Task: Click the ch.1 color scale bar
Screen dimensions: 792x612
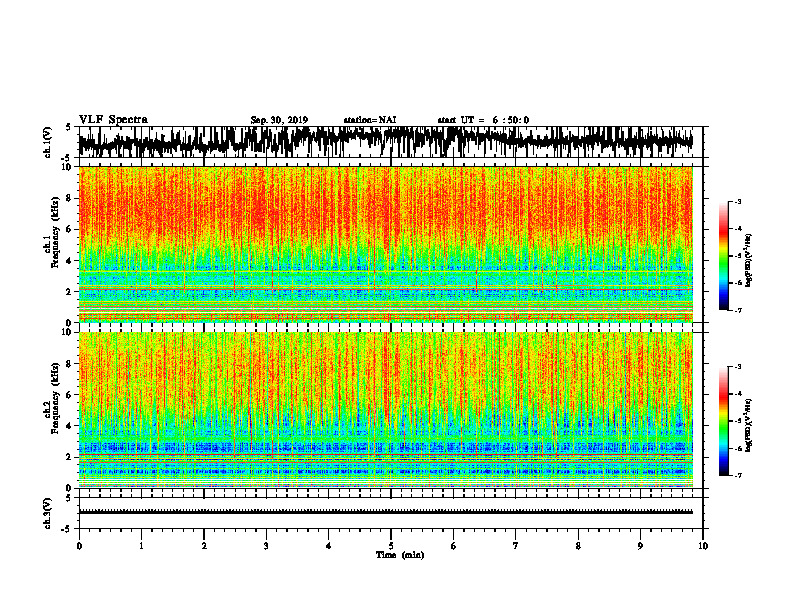Action: tap(724, 256)
